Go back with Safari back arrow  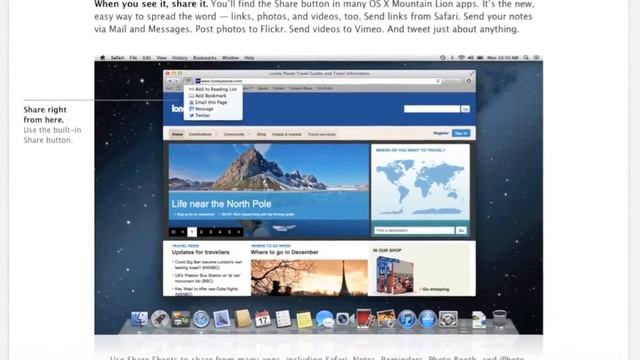pyautogui.click(x=170, y=81)
